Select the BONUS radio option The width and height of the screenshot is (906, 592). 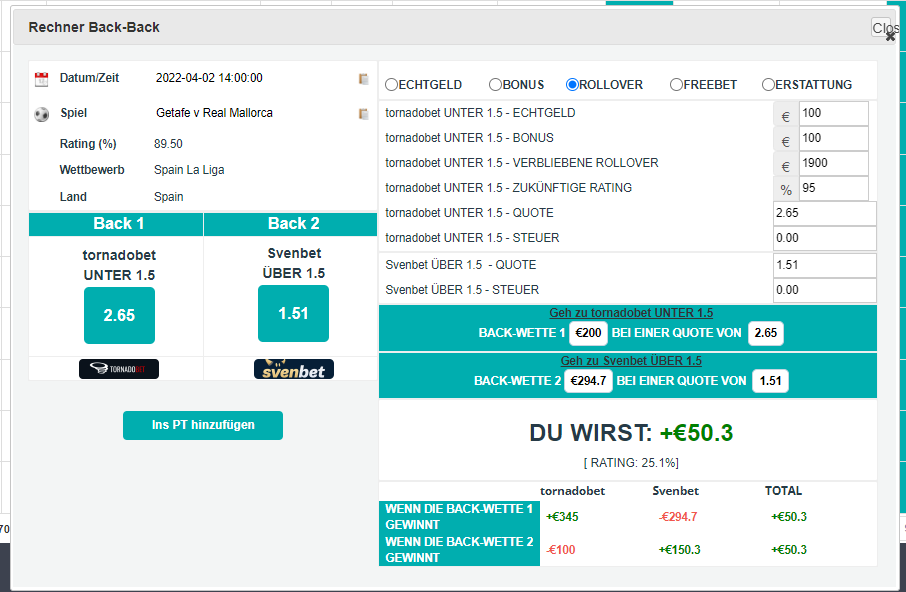tap(495, 85)
